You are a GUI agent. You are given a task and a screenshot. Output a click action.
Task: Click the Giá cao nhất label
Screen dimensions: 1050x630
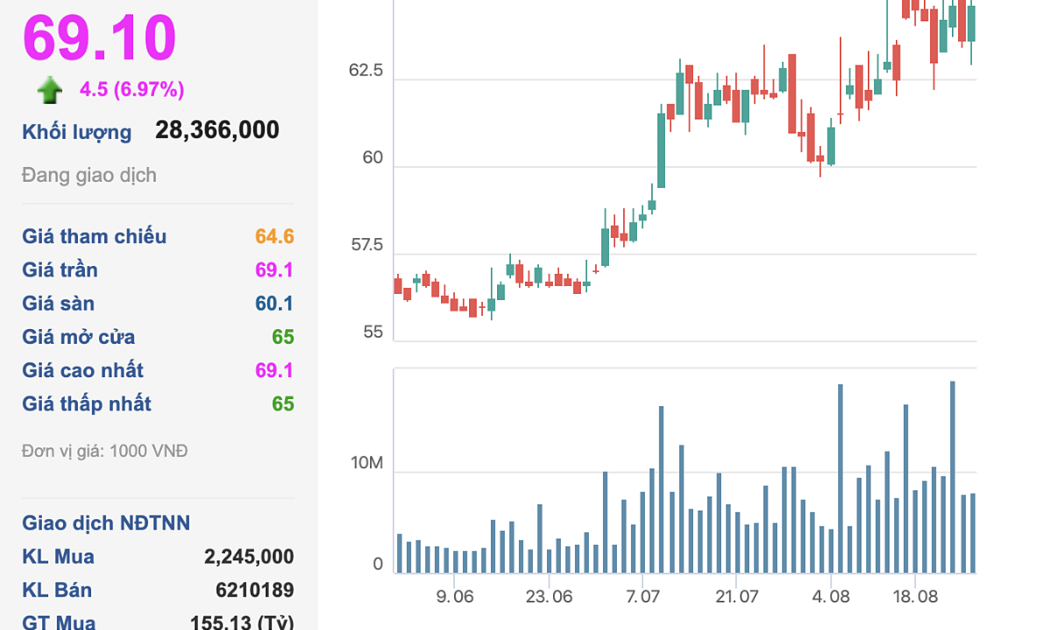point(83,371)
